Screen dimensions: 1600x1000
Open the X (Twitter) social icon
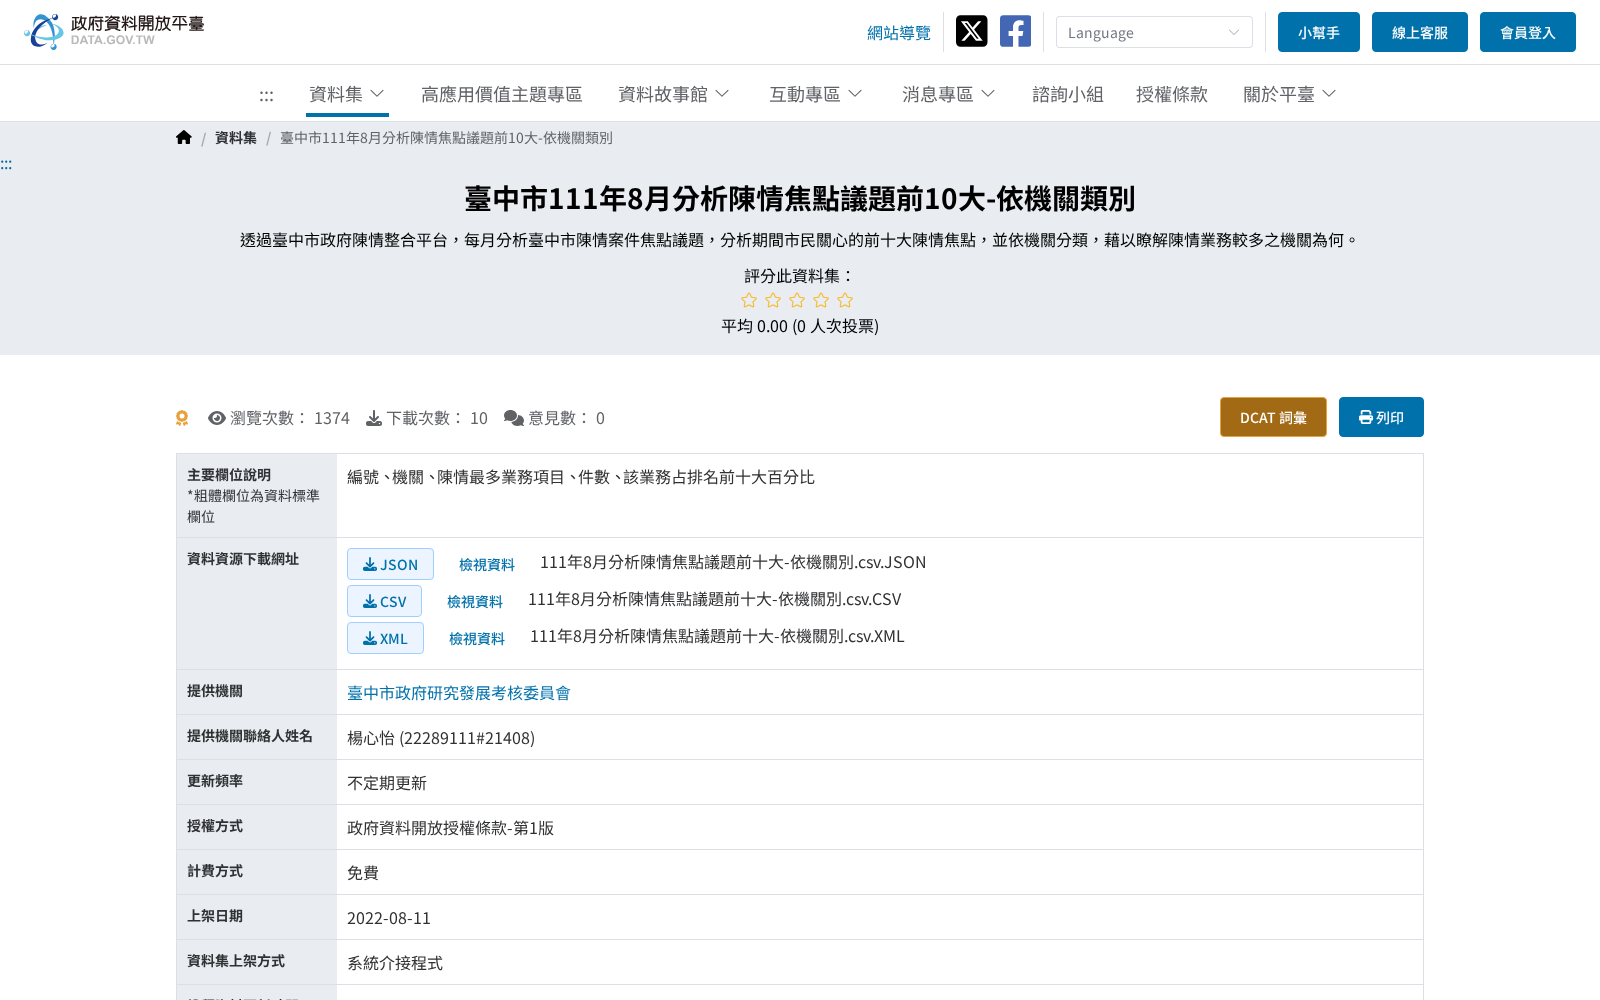pyautogui.click(x=971, y=31)
